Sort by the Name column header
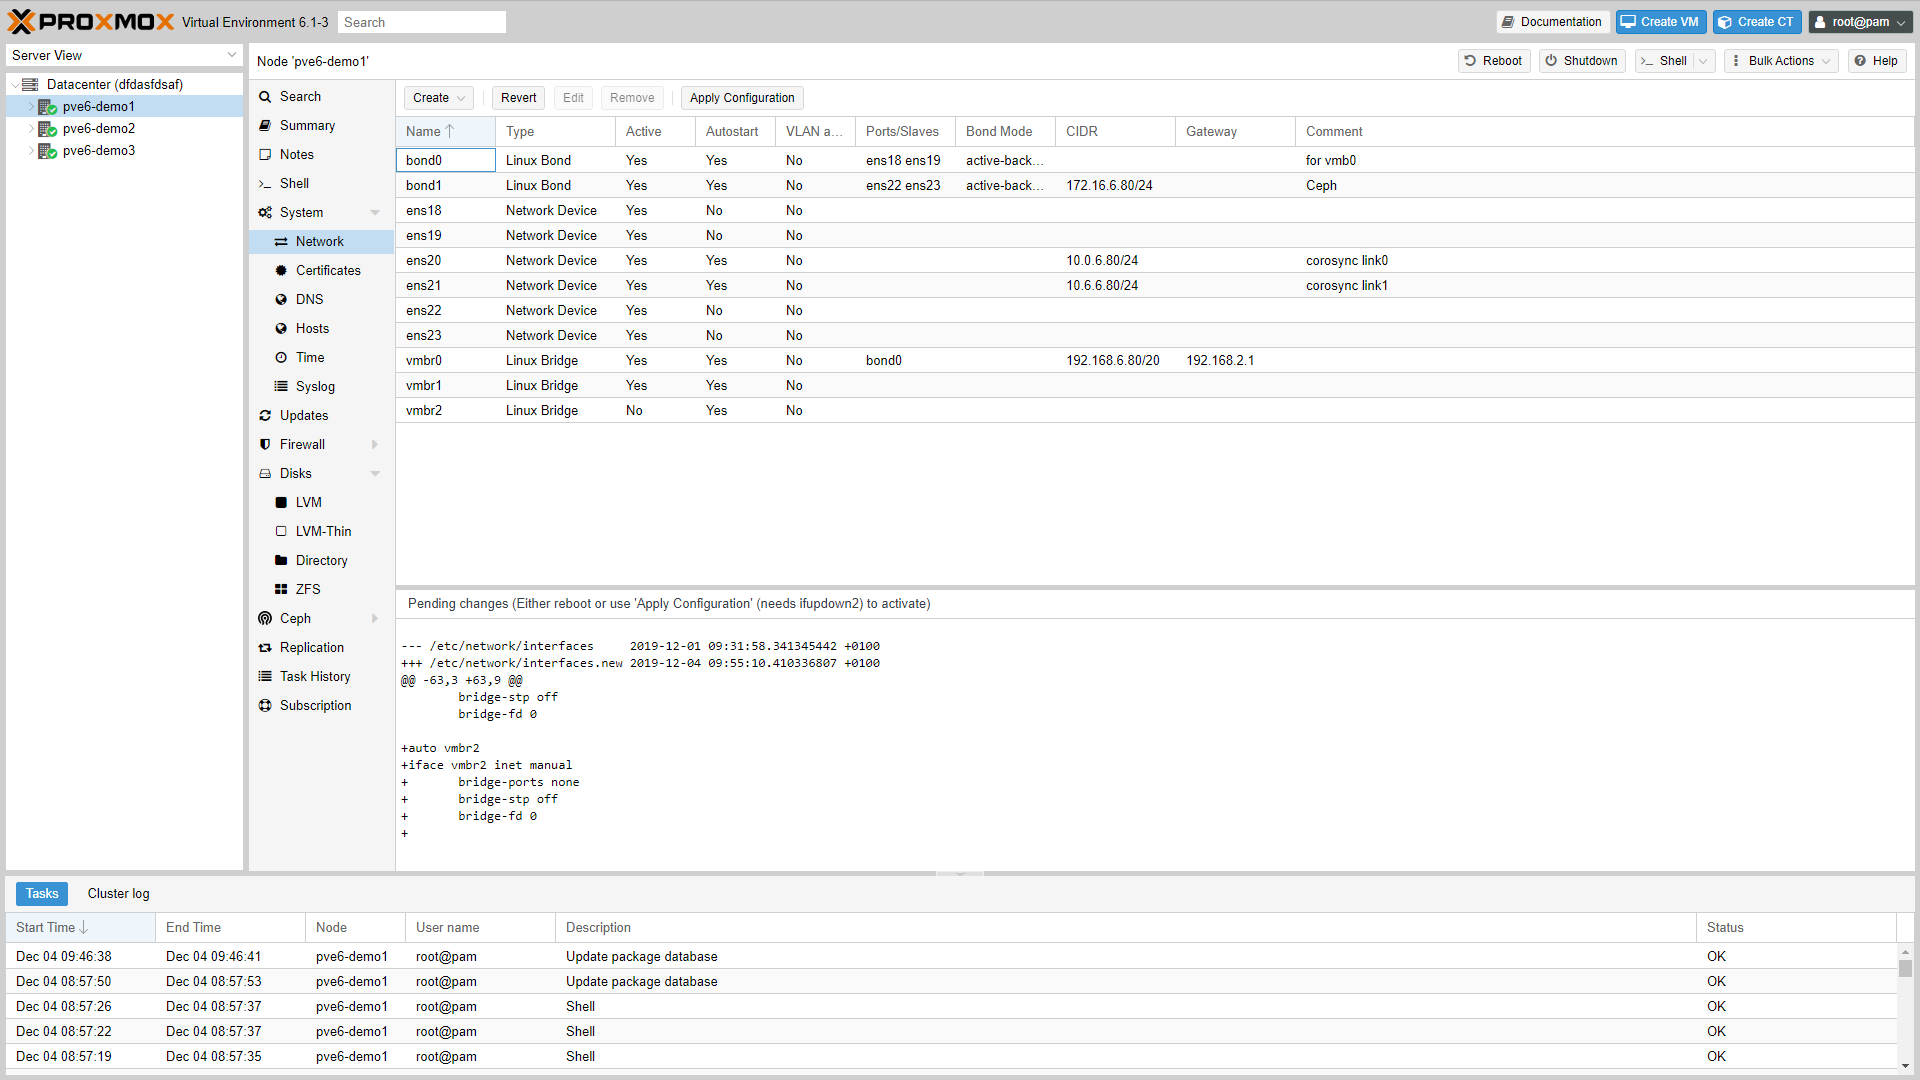The height and width of the screenshot is (1080, 1920). point(445,132)
